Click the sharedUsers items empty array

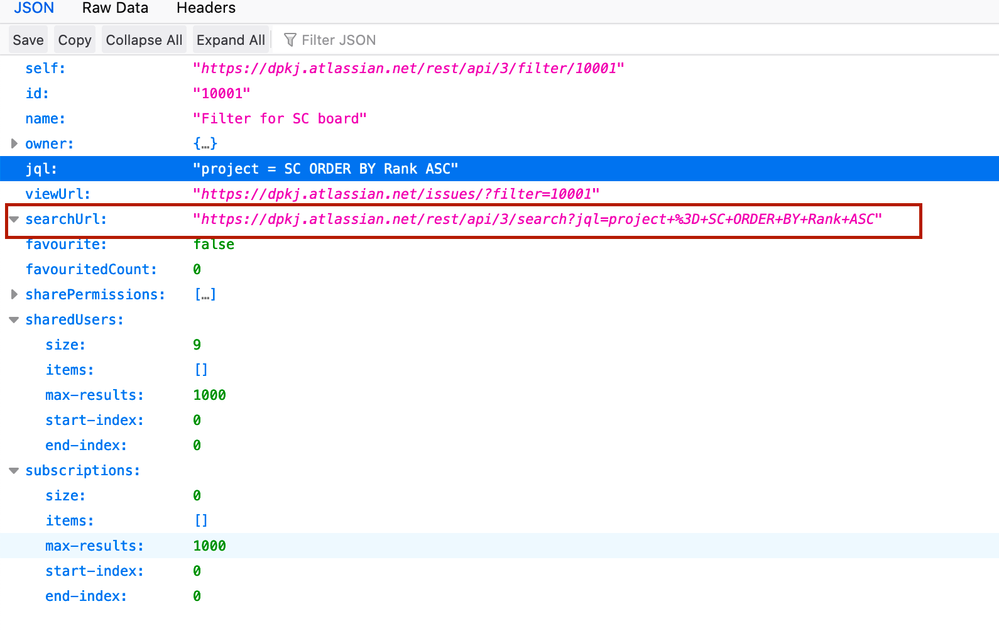[201, 370]
